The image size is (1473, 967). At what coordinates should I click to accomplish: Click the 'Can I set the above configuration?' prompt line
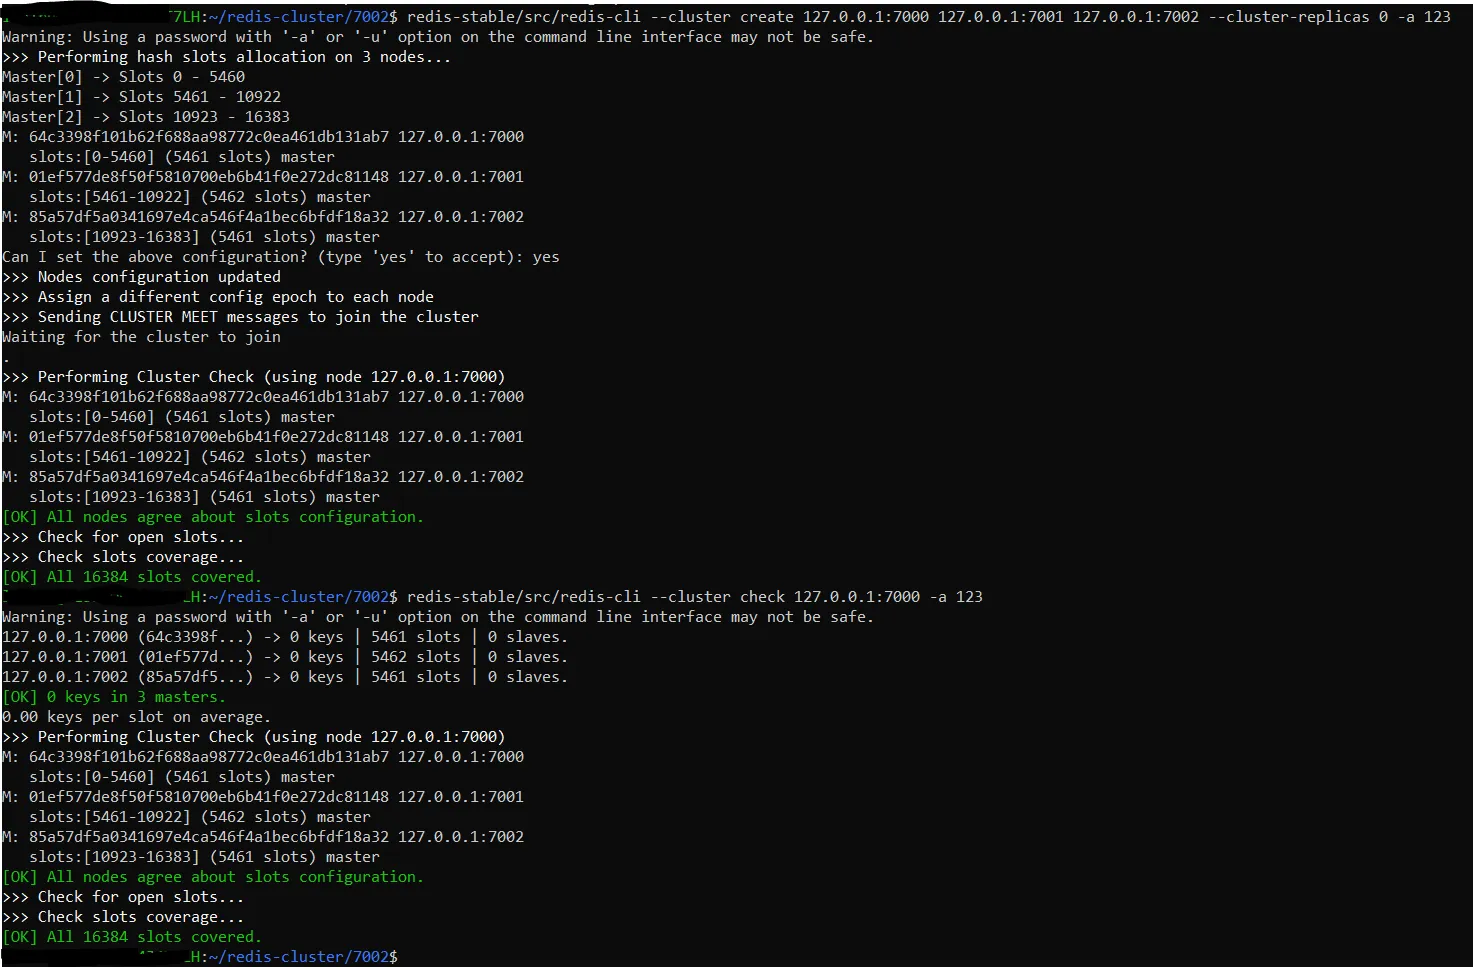coord(281,257)
